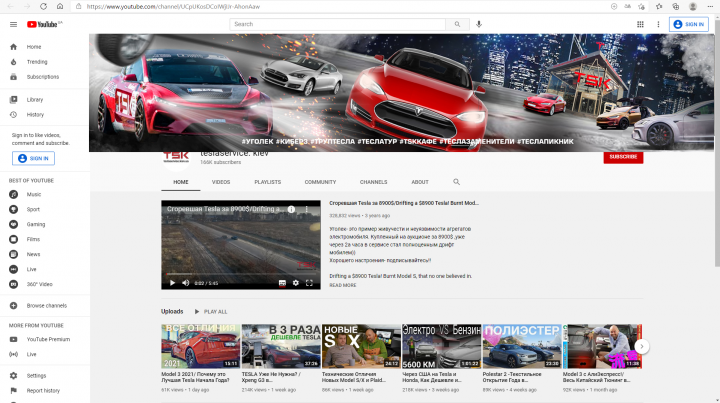The image size is (720, 403).
Task: Add page to browser favorites star
Action: point(641,6)
